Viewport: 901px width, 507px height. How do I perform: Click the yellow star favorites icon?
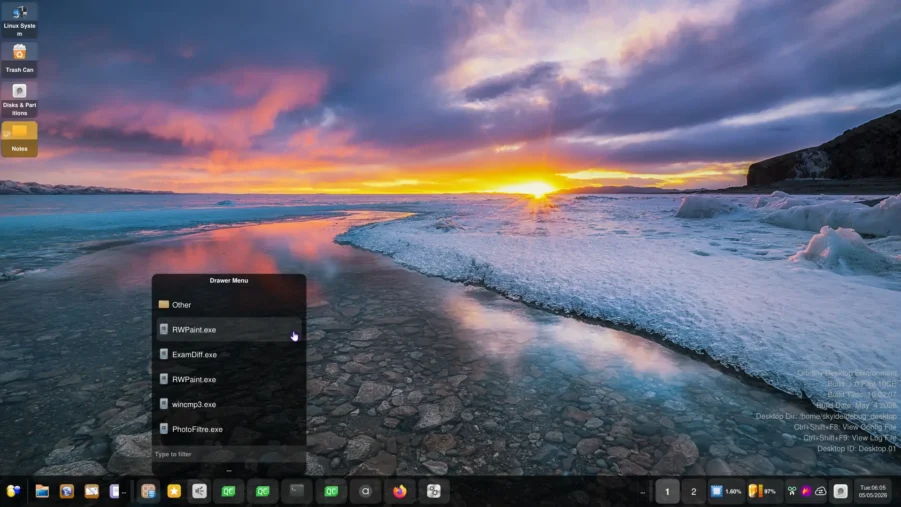174,491
